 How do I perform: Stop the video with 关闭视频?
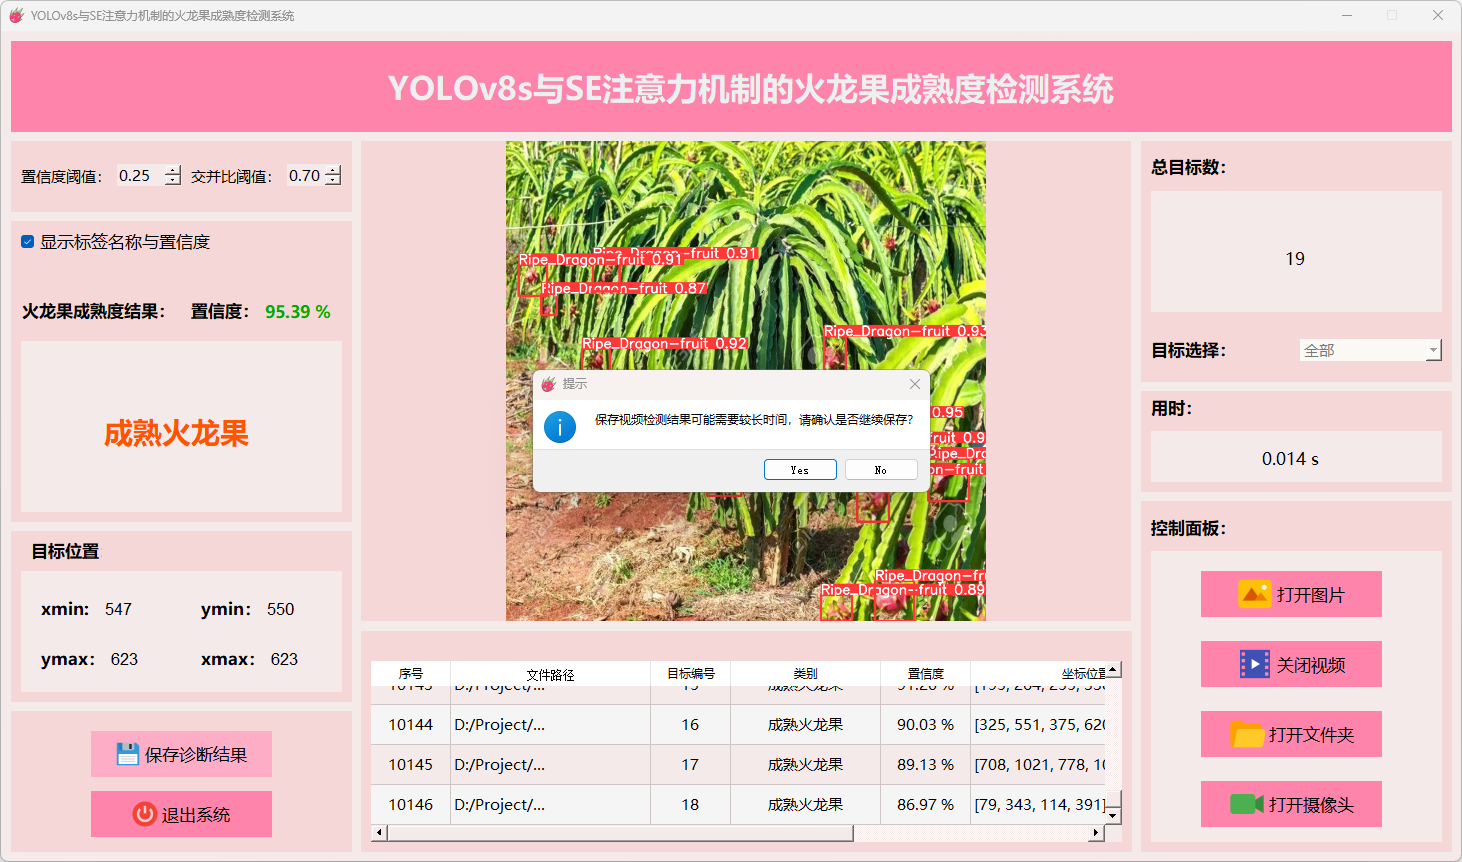1291,664
